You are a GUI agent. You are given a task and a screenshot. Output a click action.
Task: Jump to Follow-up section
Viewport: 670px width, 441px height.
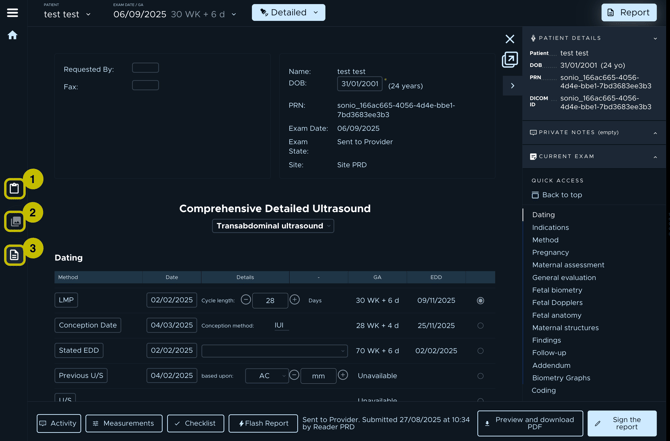pos(549,353)
